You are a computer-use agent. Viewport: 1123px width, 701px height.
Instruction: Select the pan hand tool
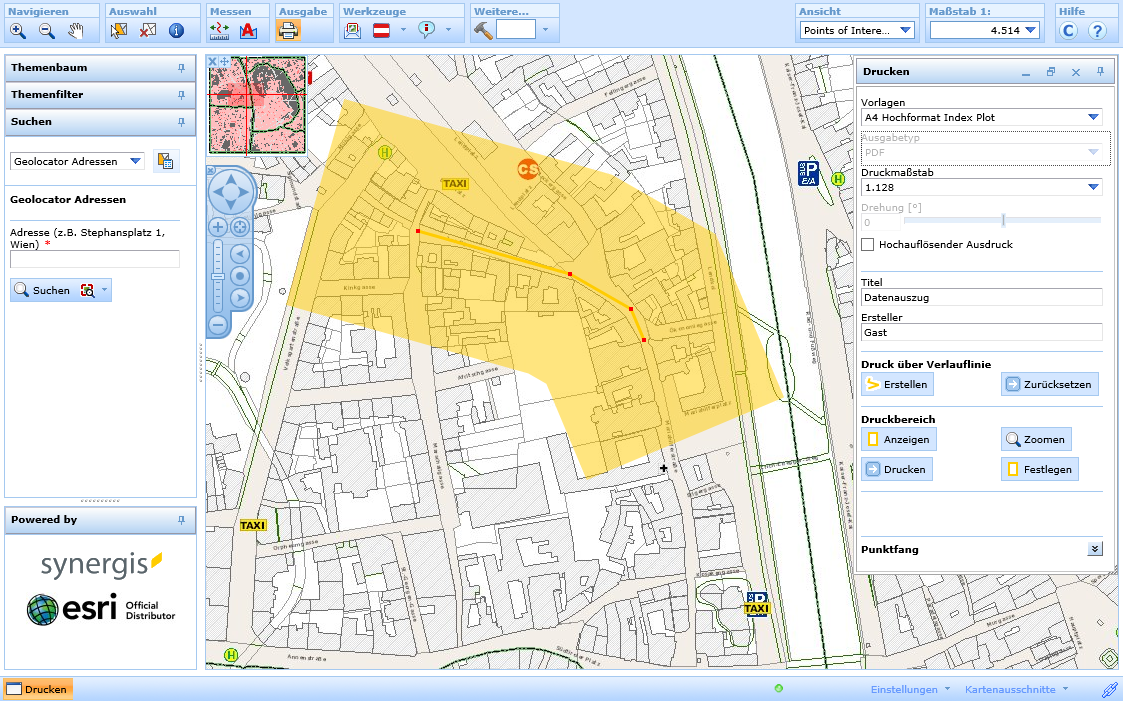pyautogui.click(x=76, y=31)
